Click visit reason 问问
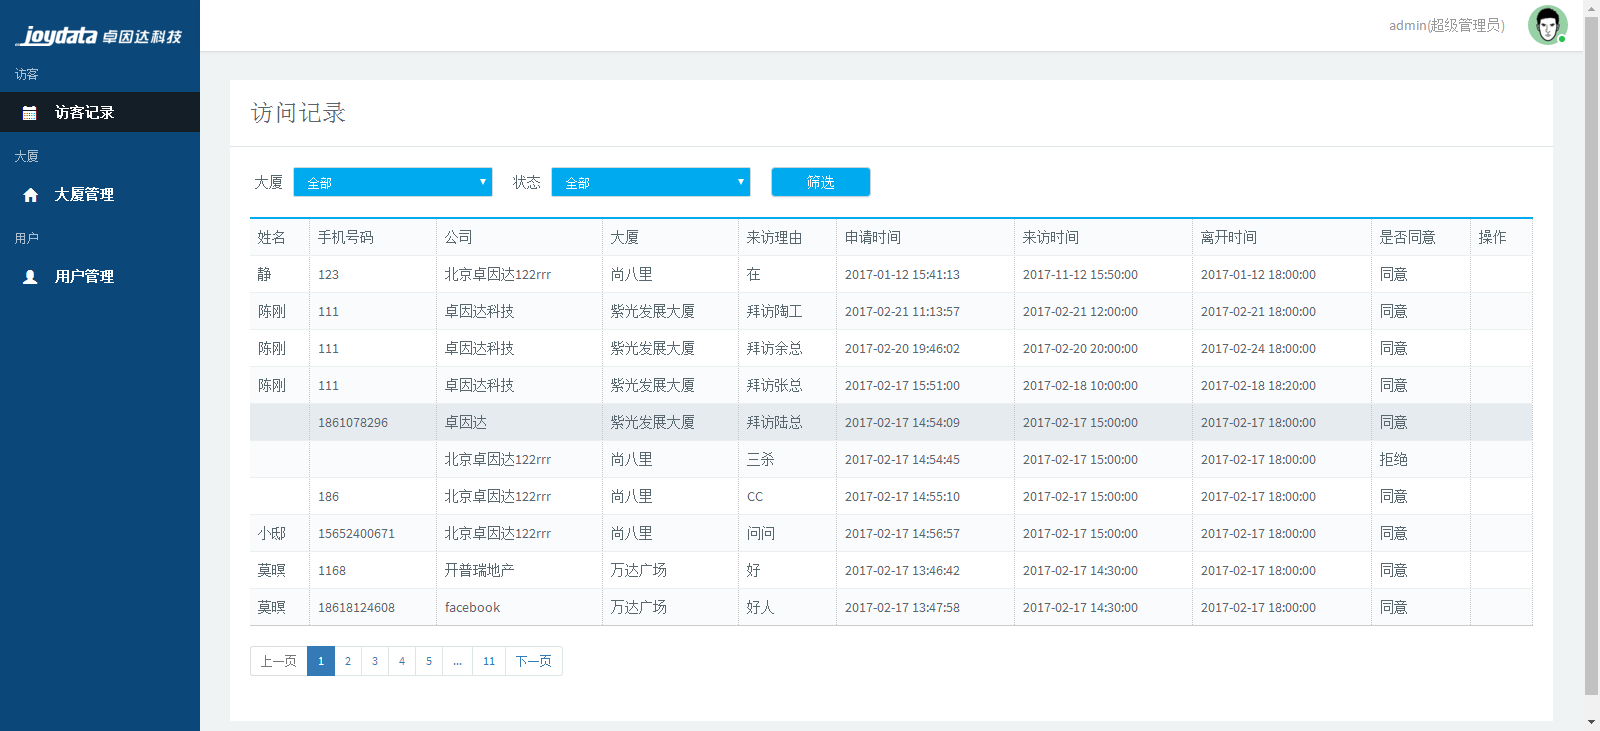 coord(761,533)
